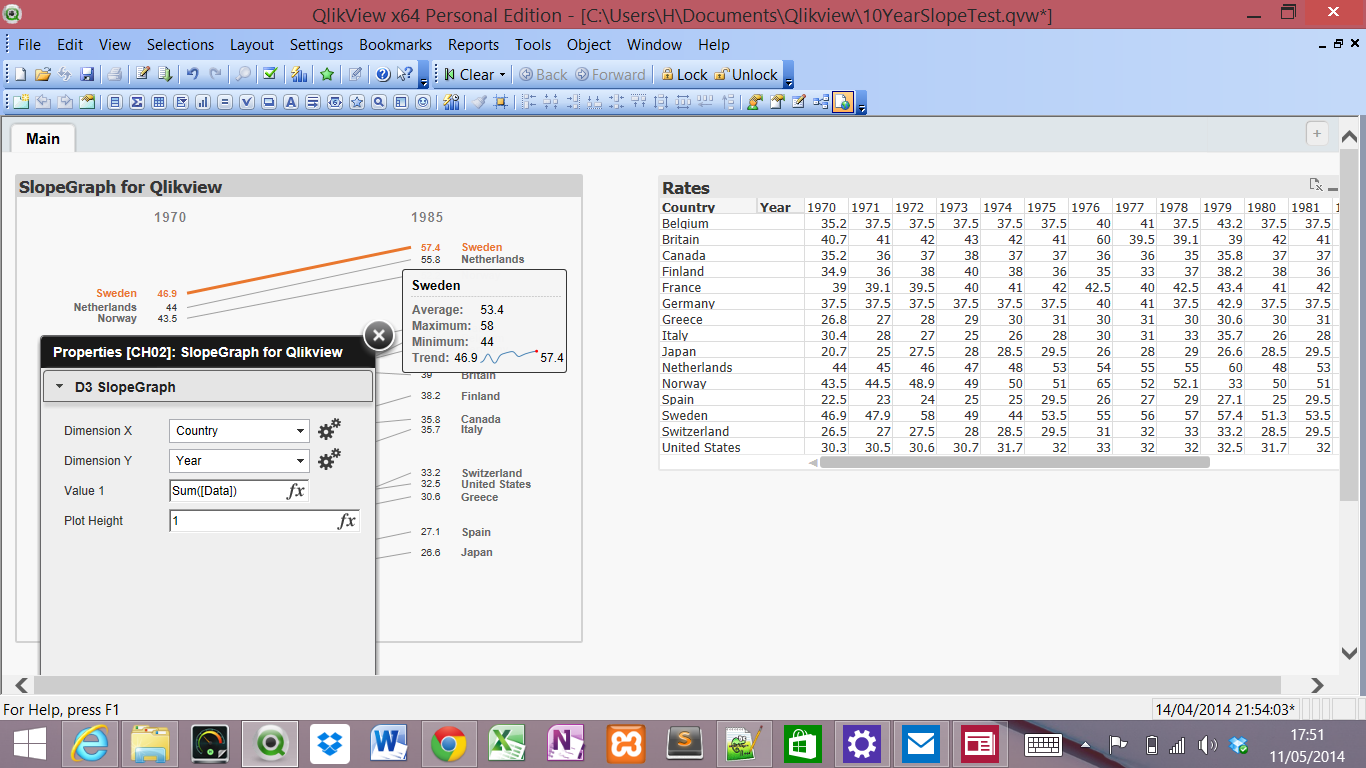Toggle WebView mode globe icon

[842, 101]
